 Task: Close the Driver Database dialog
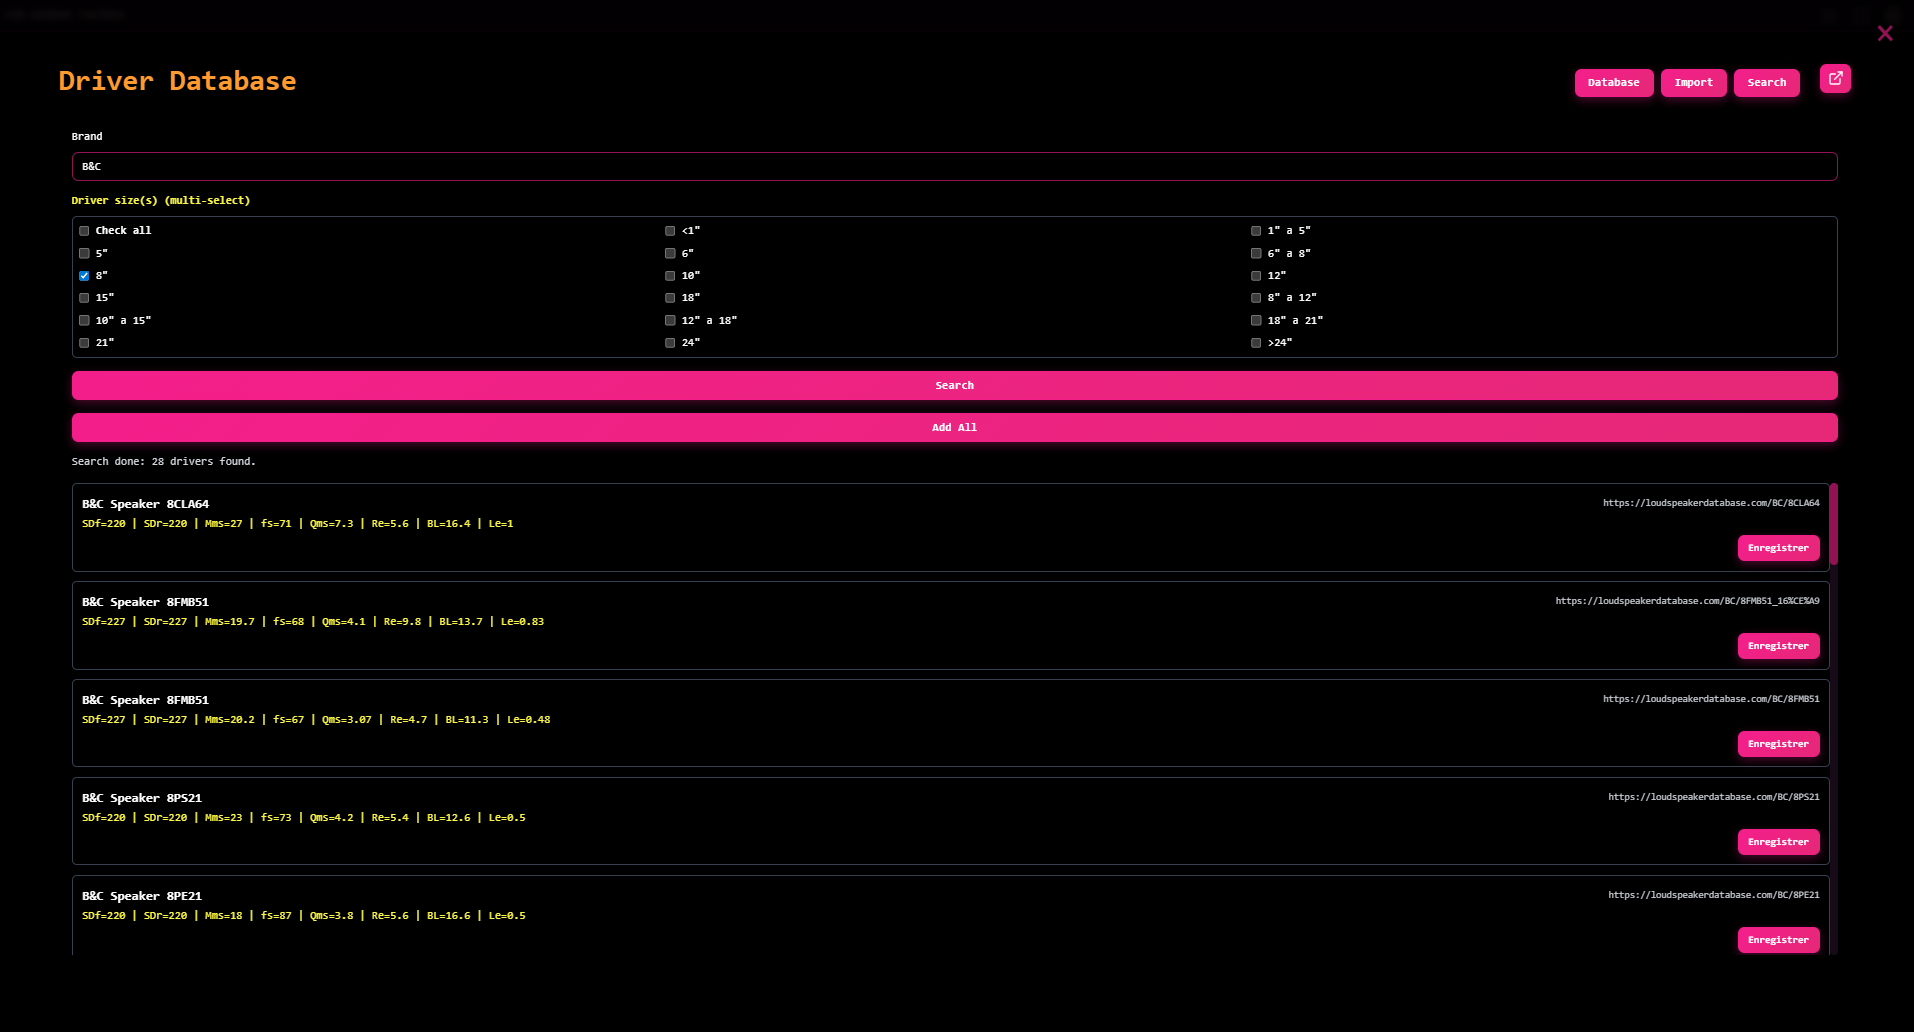point(1885,34)
